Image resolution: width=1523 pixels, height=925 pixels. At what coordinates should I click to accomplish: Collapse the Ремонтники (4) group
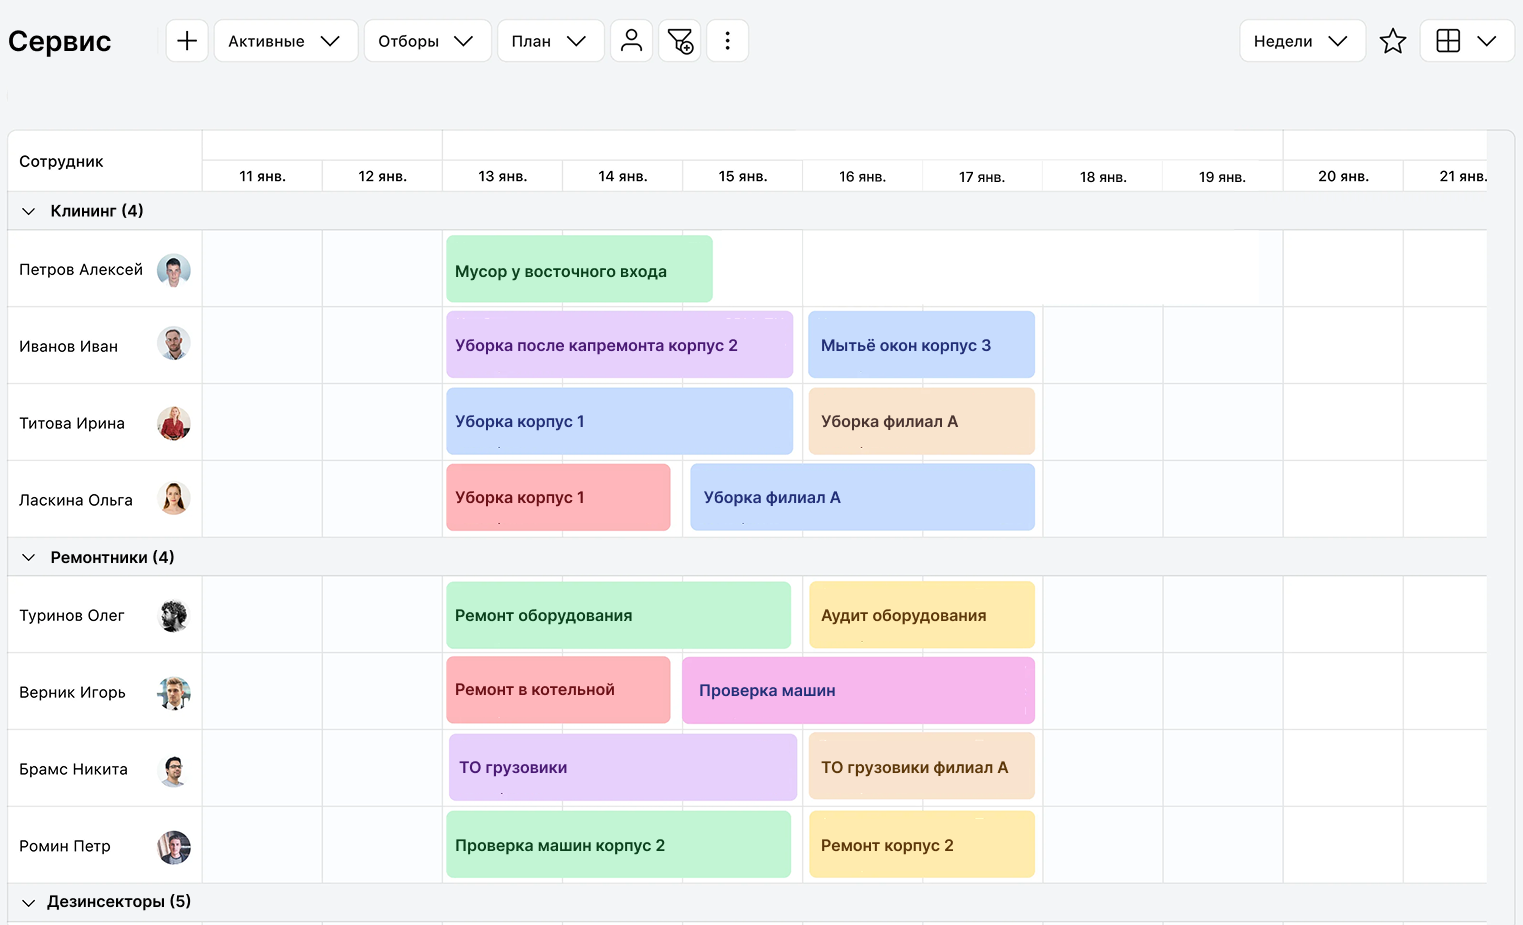(29, 558)
